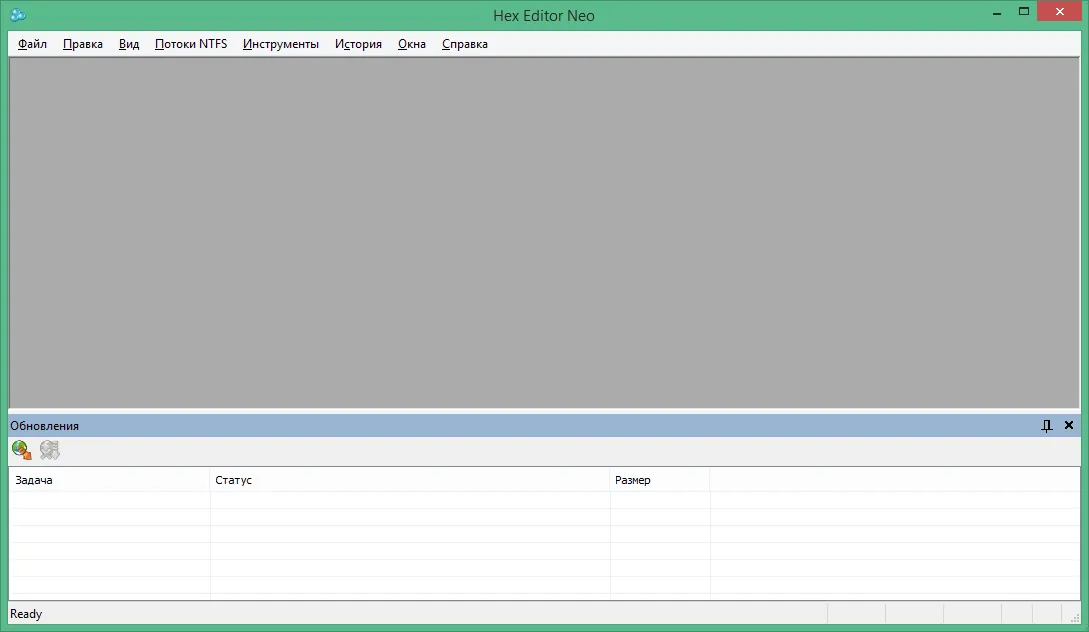Viewport: 1089px width, 632px height.
Task: Click the status bar resize grip
Action: tap(1074, 616)
